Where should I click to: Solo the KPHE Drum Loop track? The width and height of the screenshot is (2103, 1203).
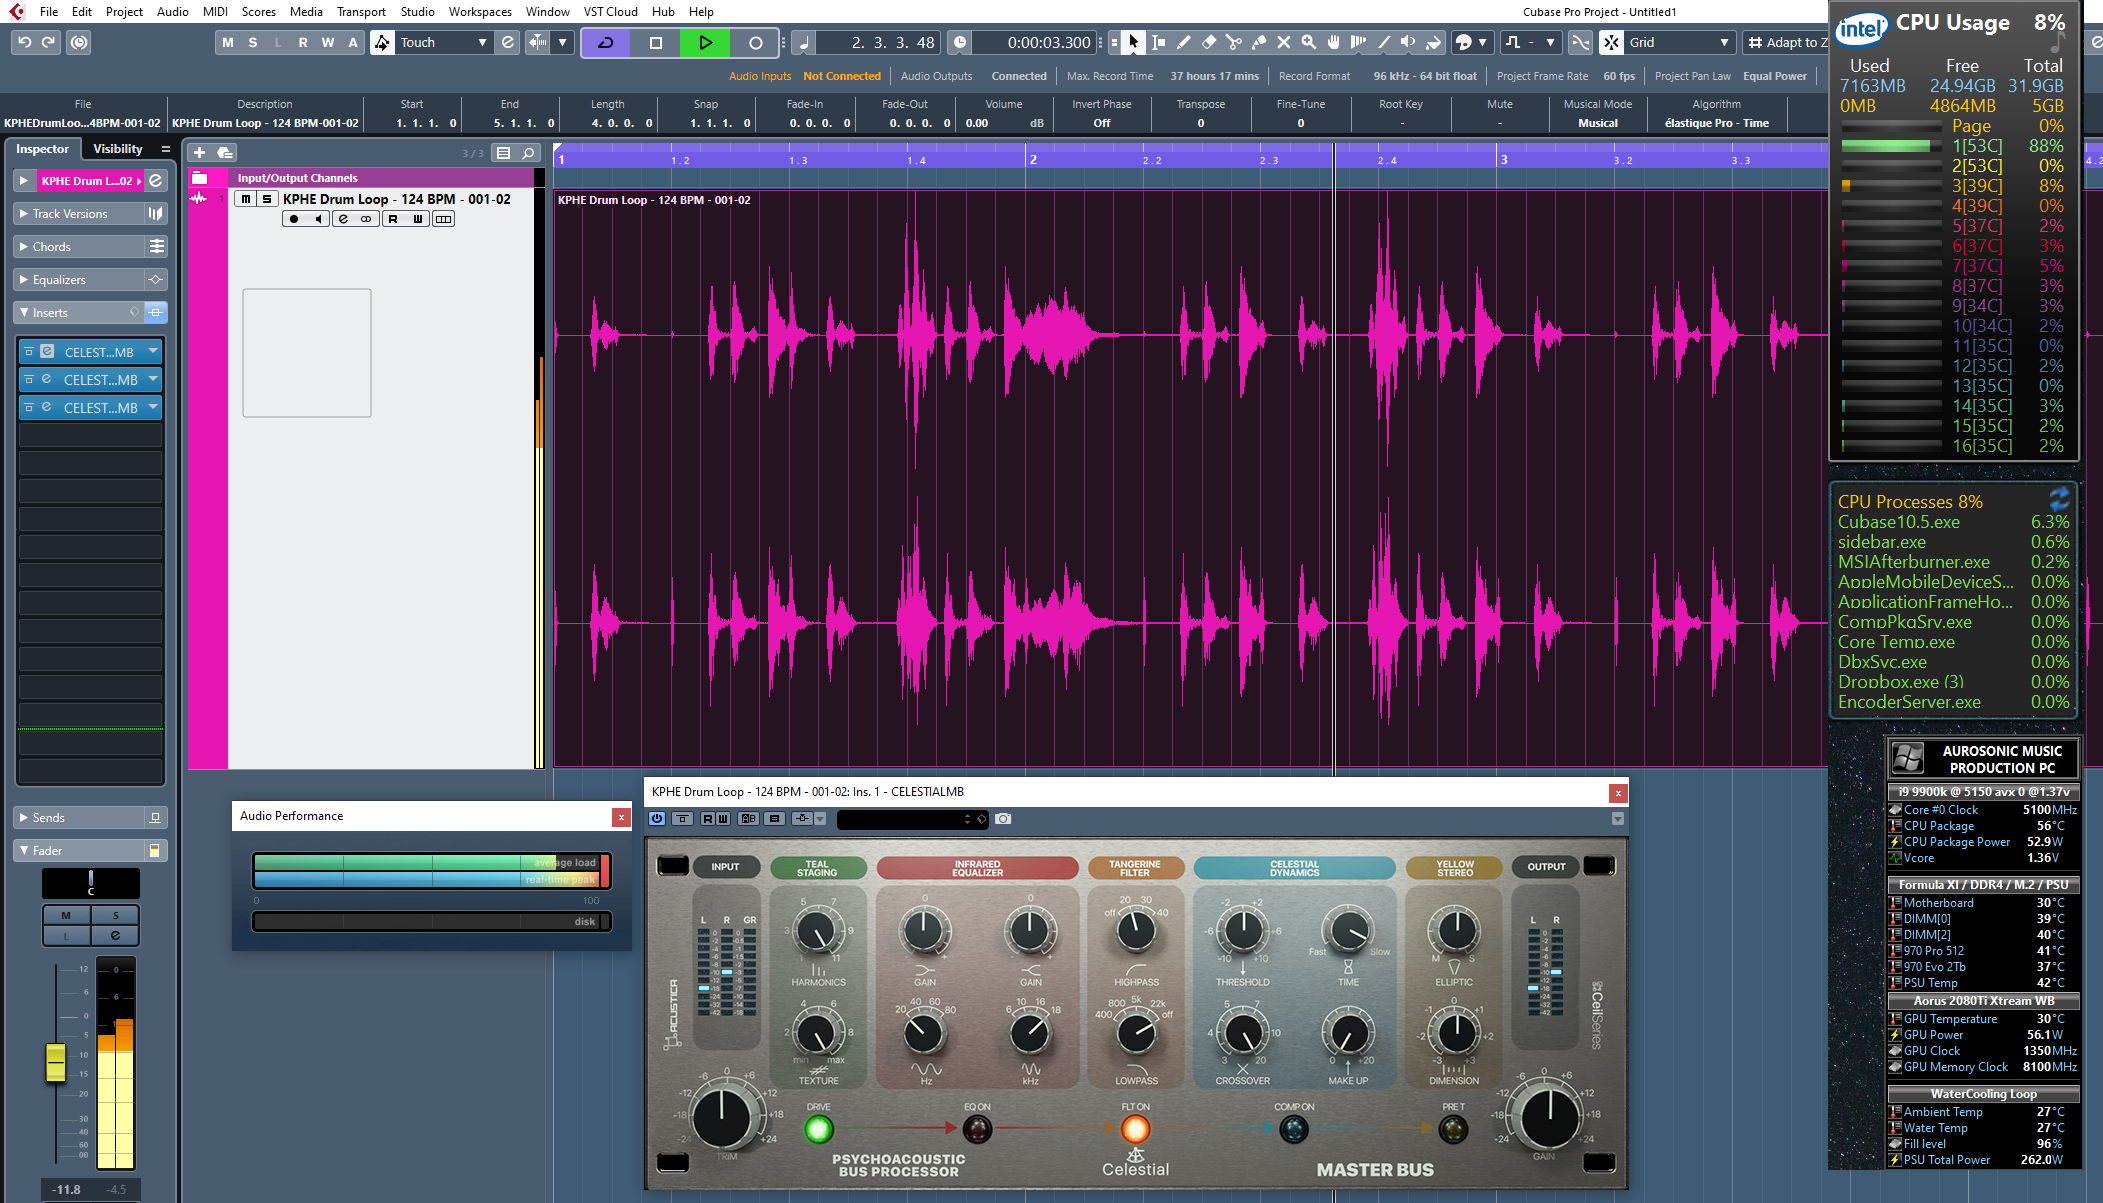(266, 199)
